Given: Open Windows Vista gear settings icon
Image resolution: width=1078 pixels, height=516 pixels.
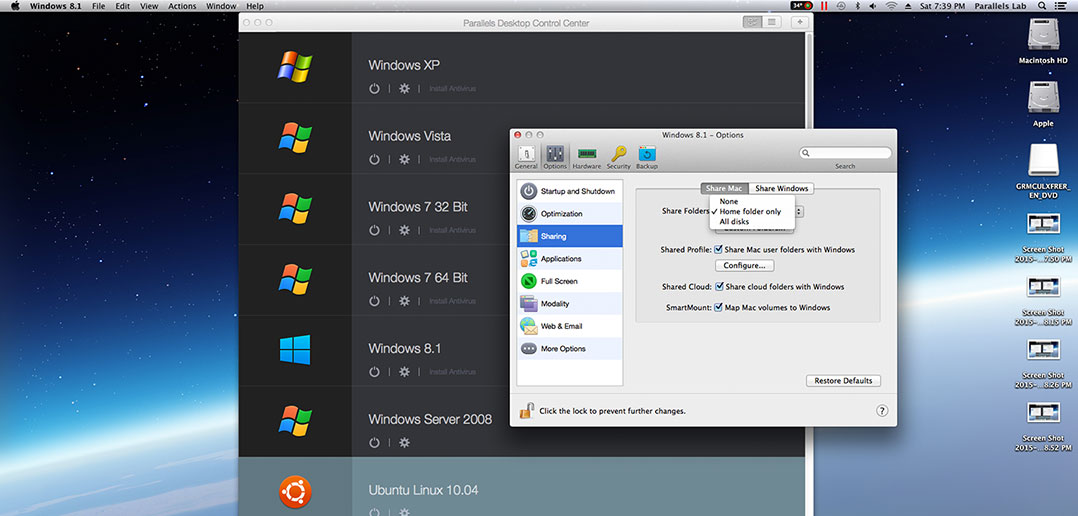Looking at the screenshot, I should coord(404,160).
